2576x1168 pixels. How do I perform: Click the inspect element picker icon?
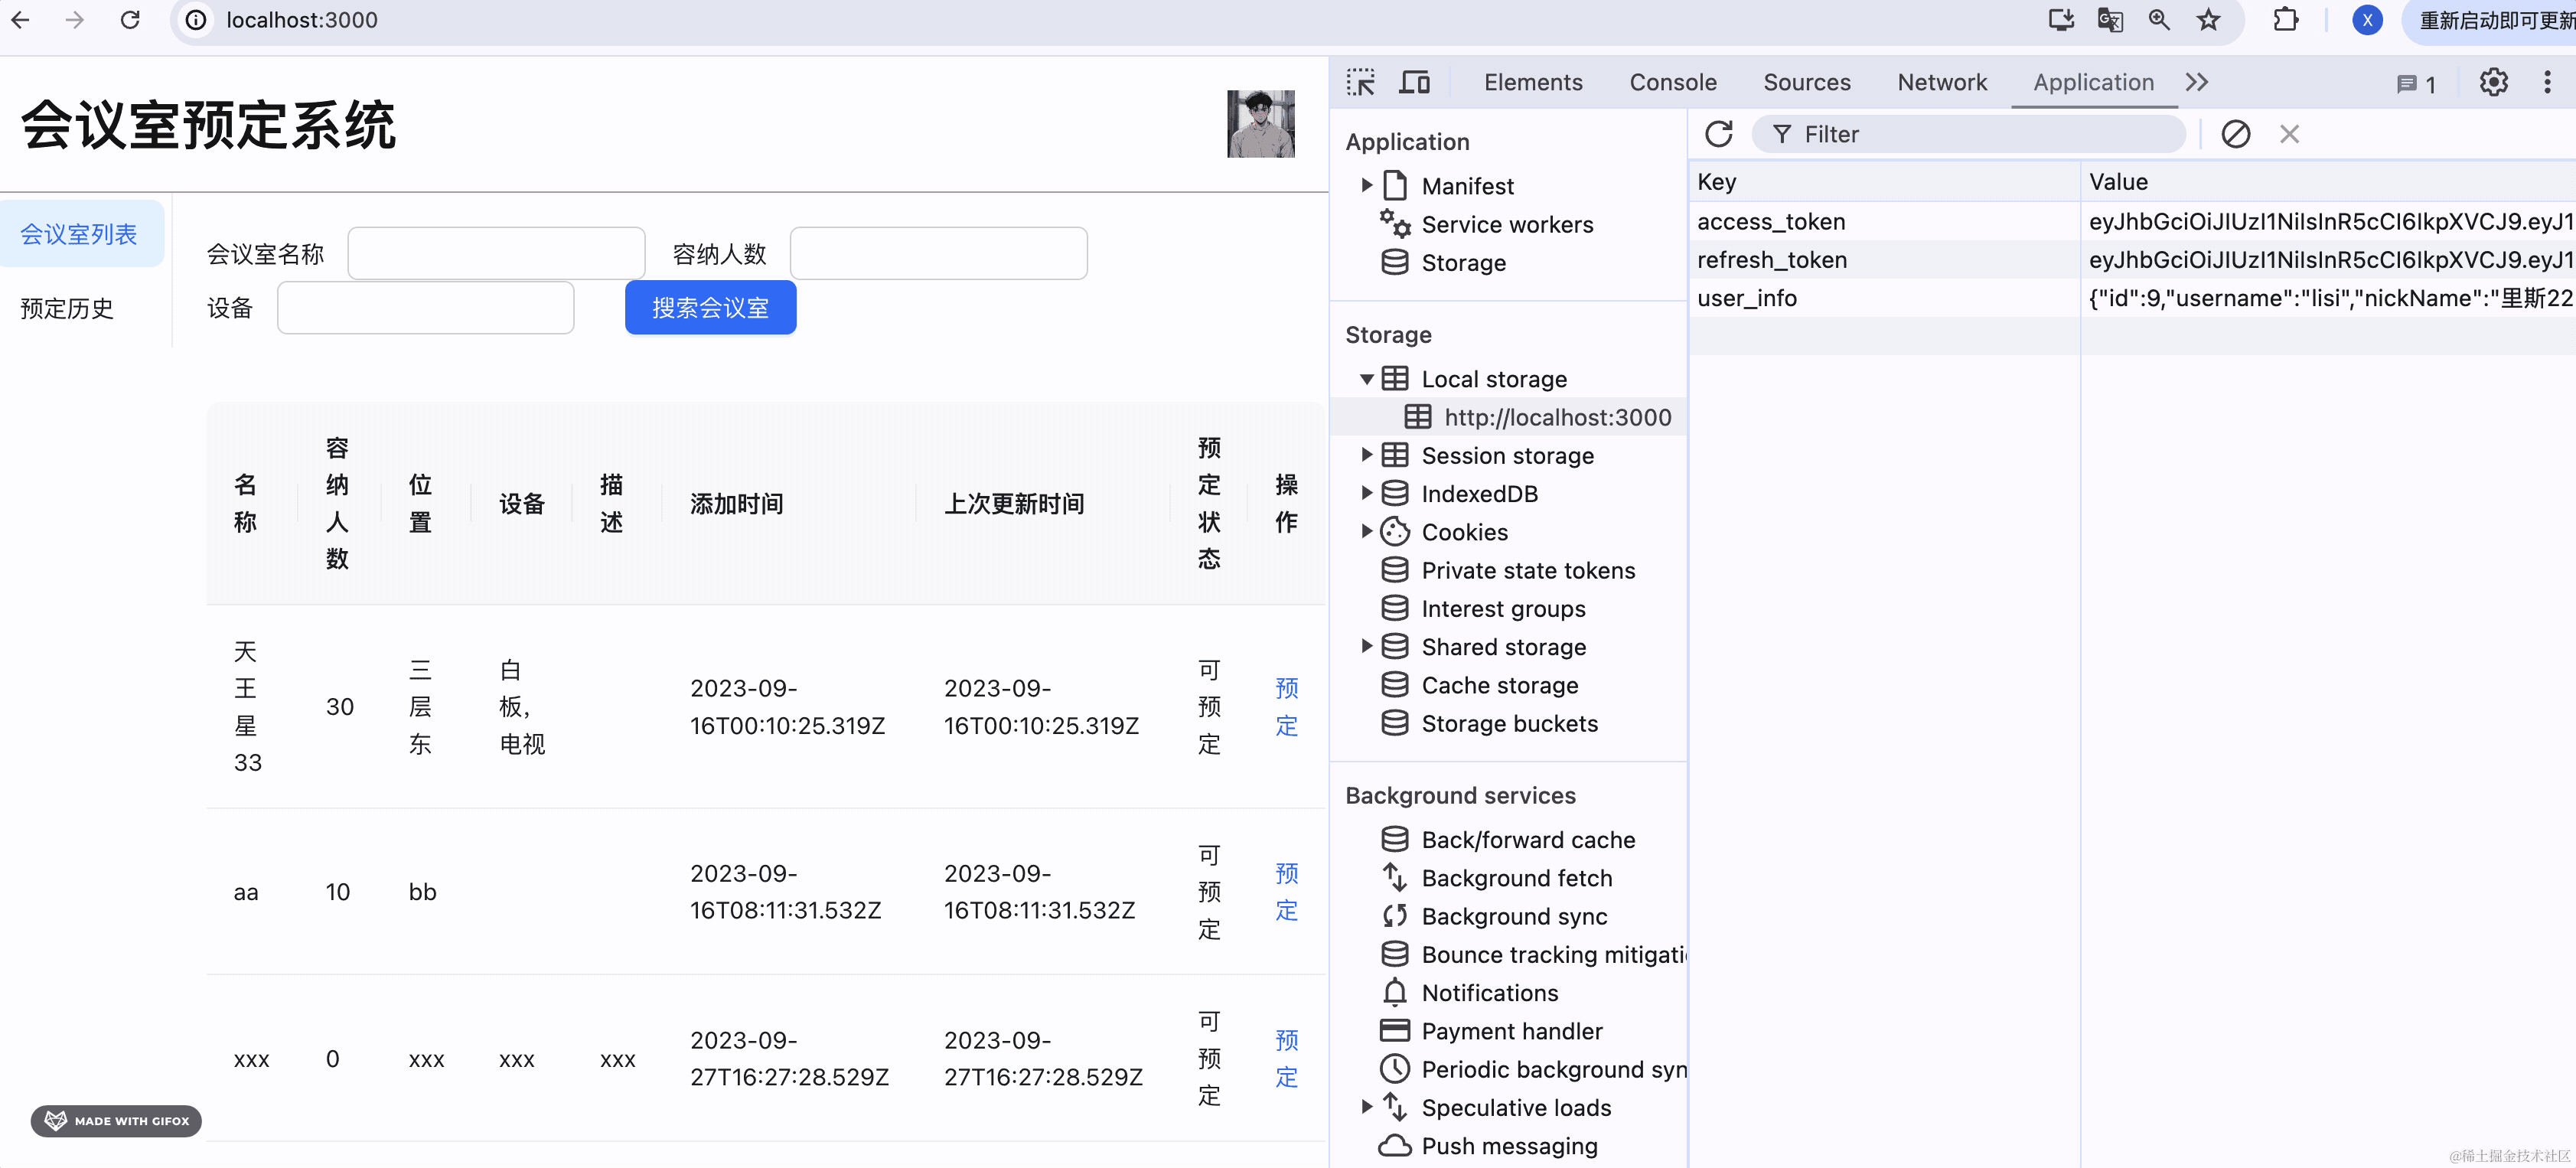(1360, 82)
